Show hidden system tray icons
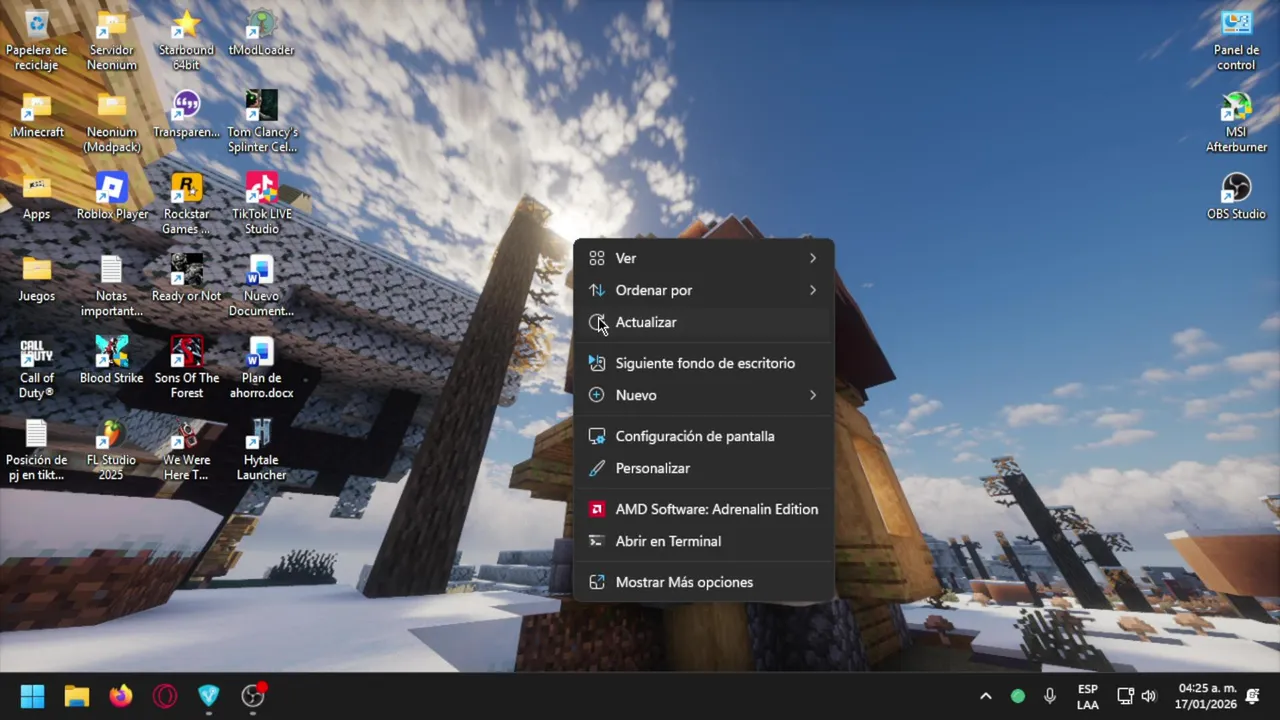Viewport: 1280px width, 720px height. pos(985,696)
